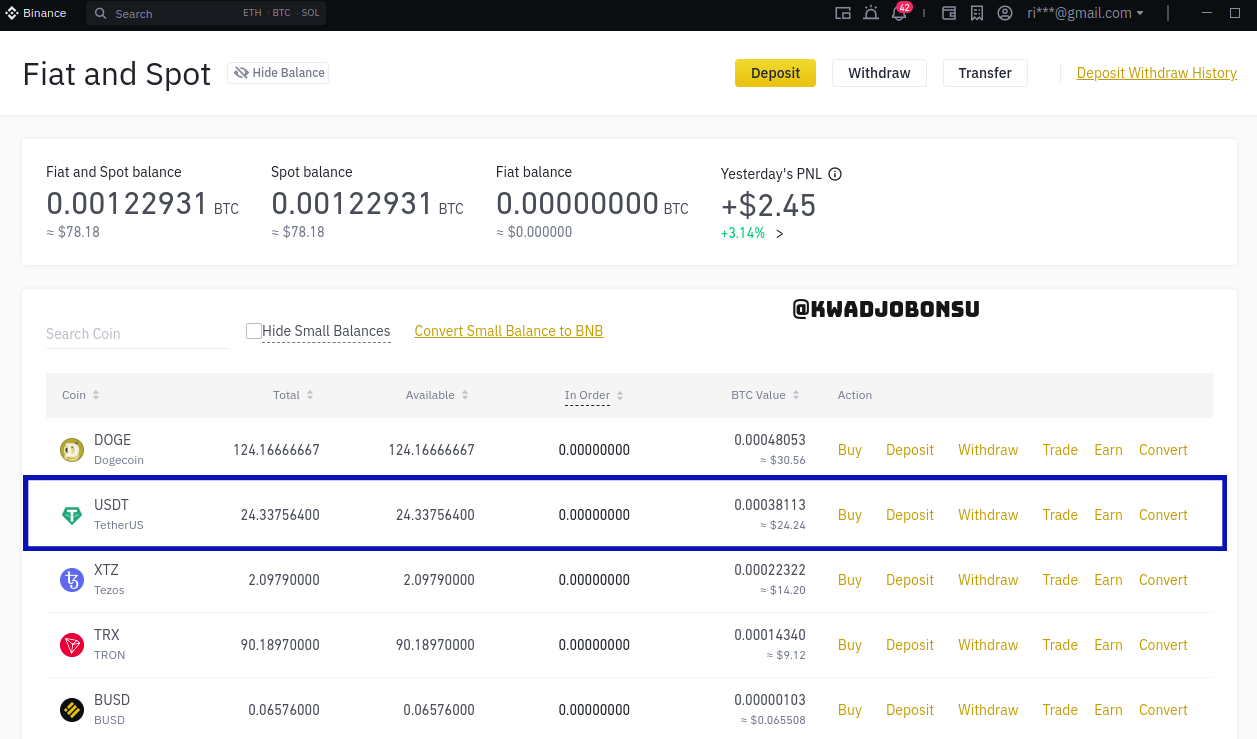Open PNL details arrow next to +3.14%
This screenshot has width=1257, height=739.
tap(780, 234)
